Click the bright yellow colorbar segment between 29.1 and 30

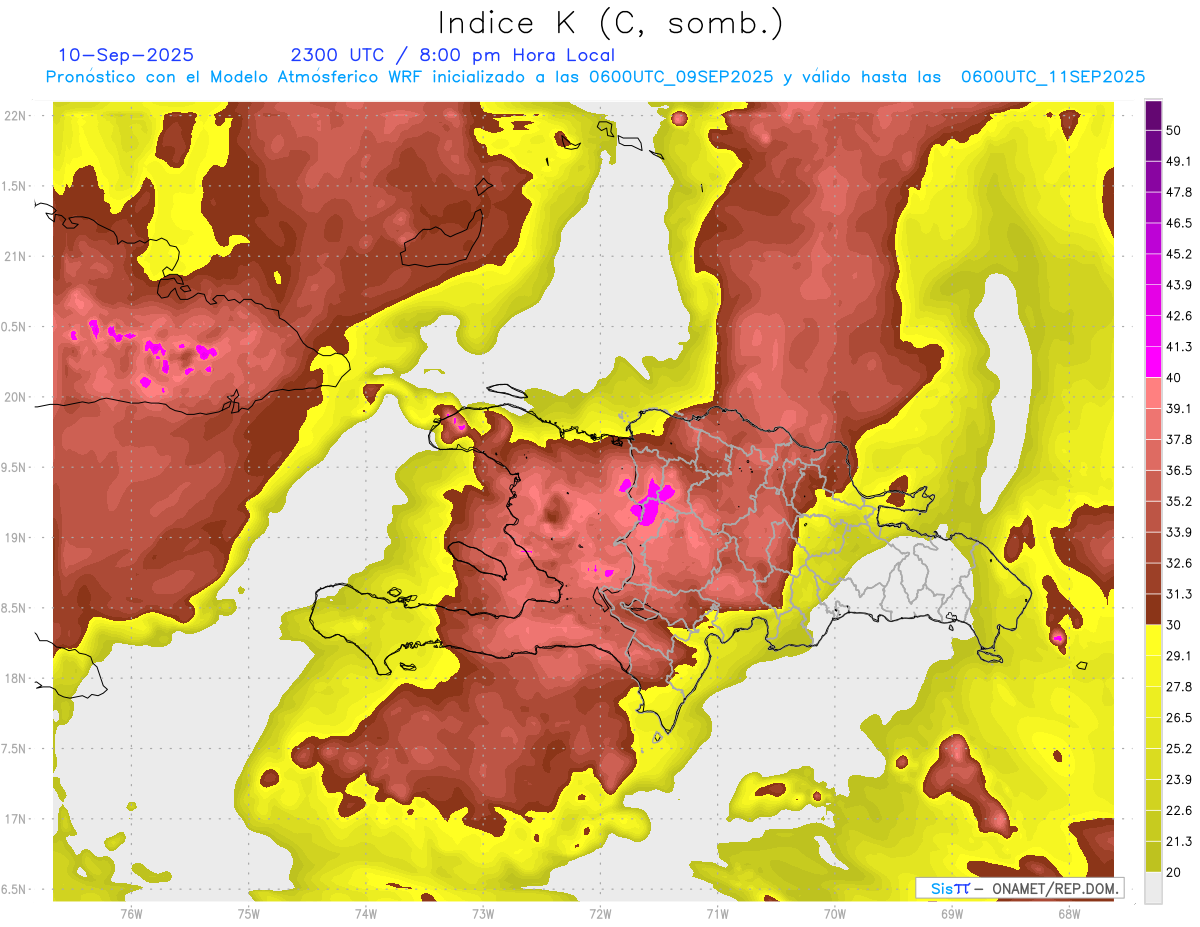1154,640
